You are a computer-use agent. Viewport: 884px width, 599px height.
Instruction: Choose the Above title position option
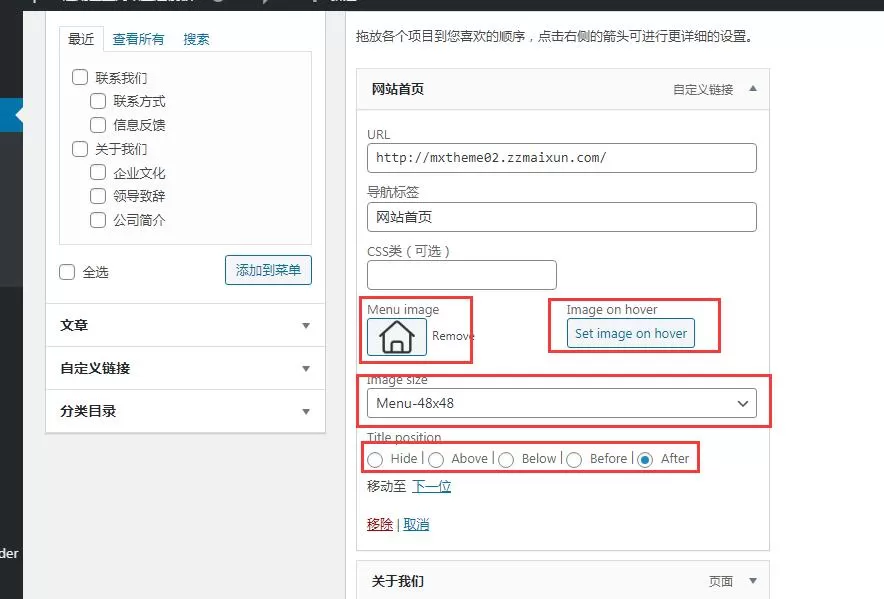pyautogui.click(x=436, y=459)
